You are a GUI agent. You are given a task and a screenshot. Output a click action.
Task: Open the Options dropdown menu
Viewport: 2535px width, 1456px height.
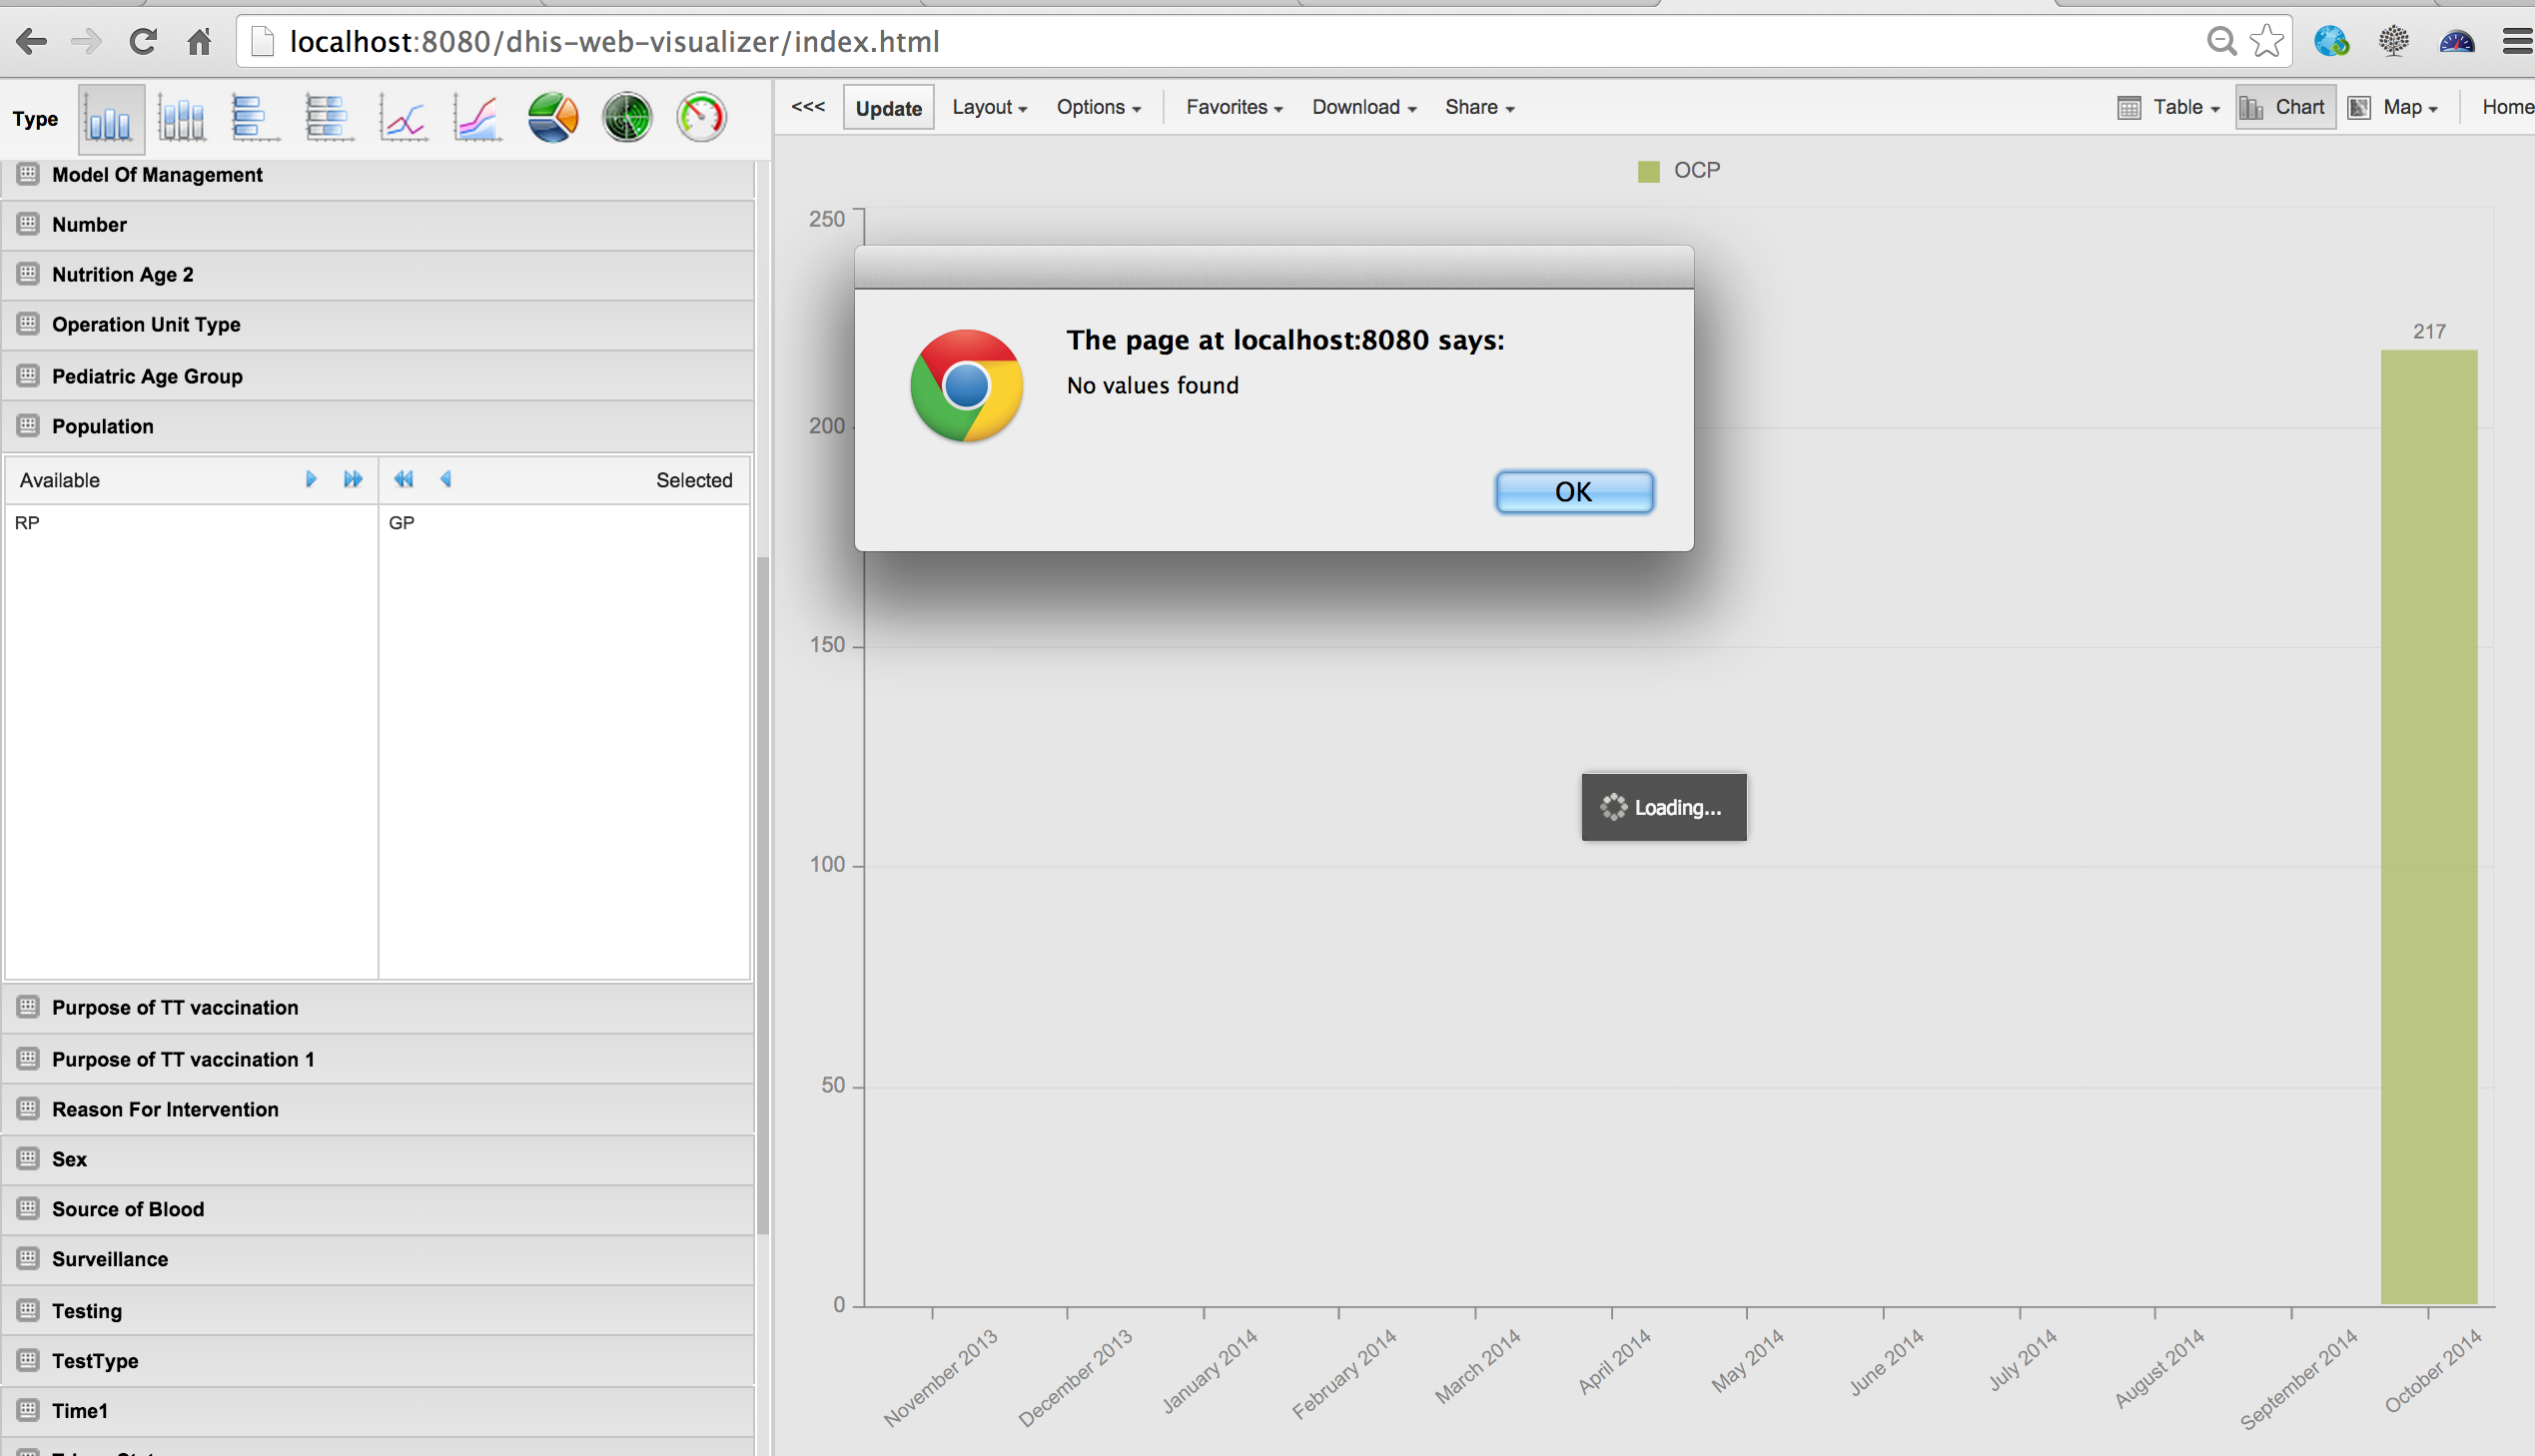1098,108
